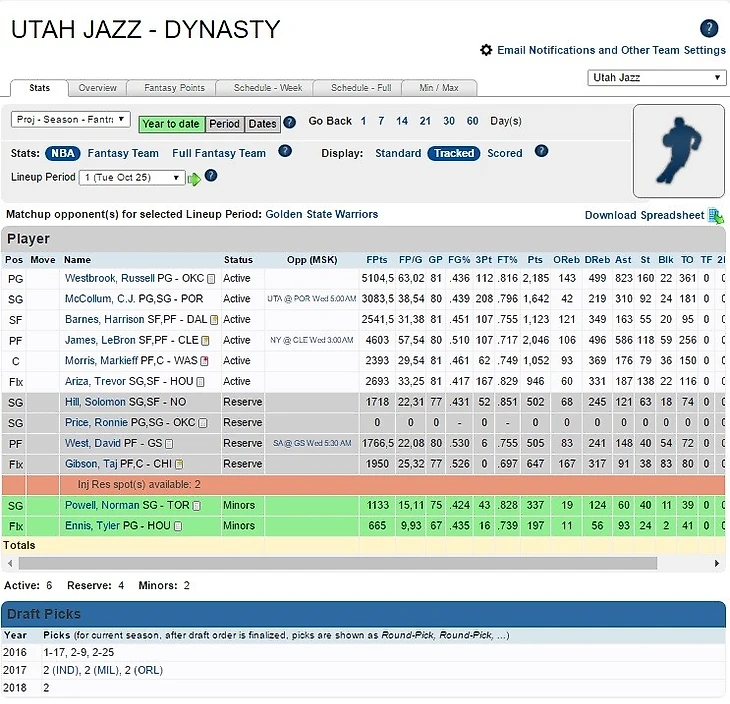Select Period range option
Image resolution: width=730 pixels, height=704 pixels.
click(224, 124)
